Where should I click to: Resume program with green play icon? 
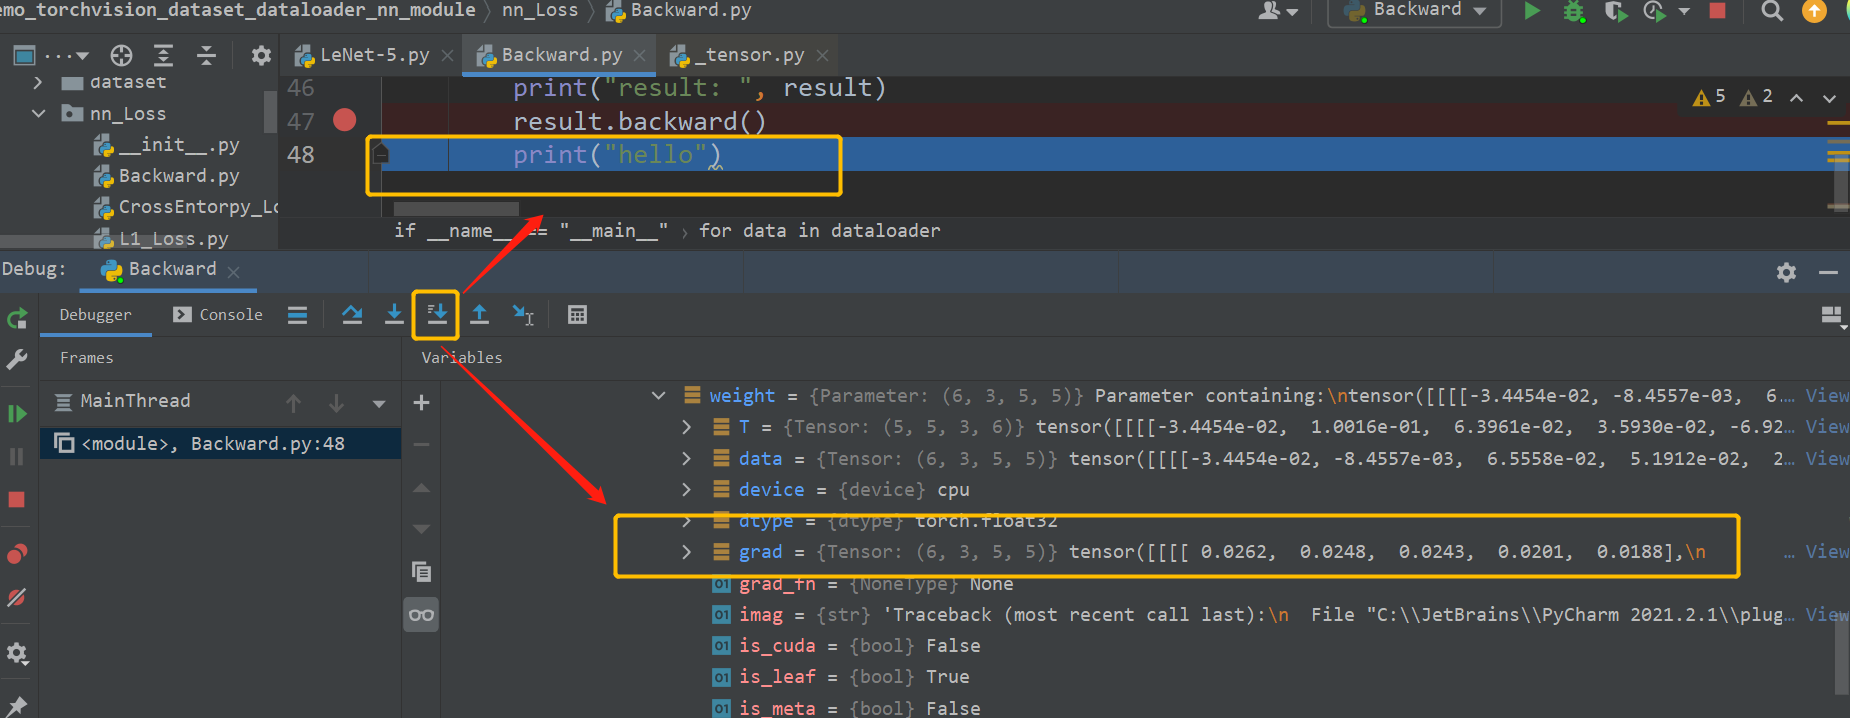tap(17, 413)
